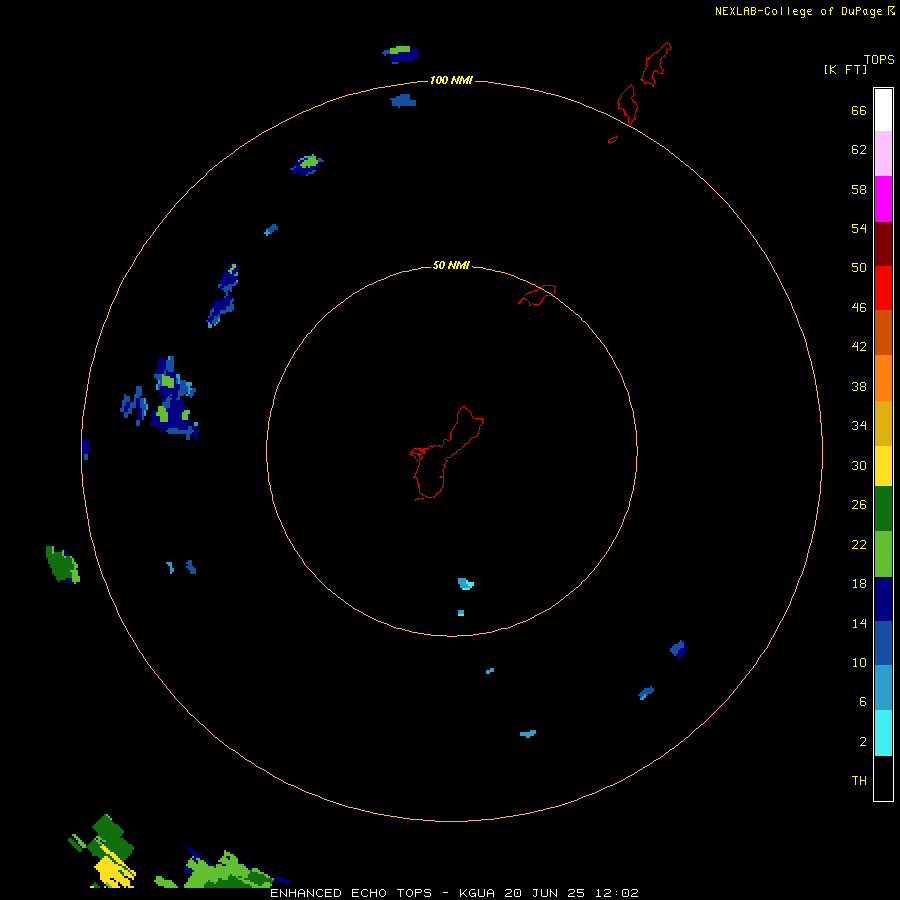Select the light blue 14 kft legend swatch
Image resolution: width=900 pixels, height=900 pixels.
[883, 687]
